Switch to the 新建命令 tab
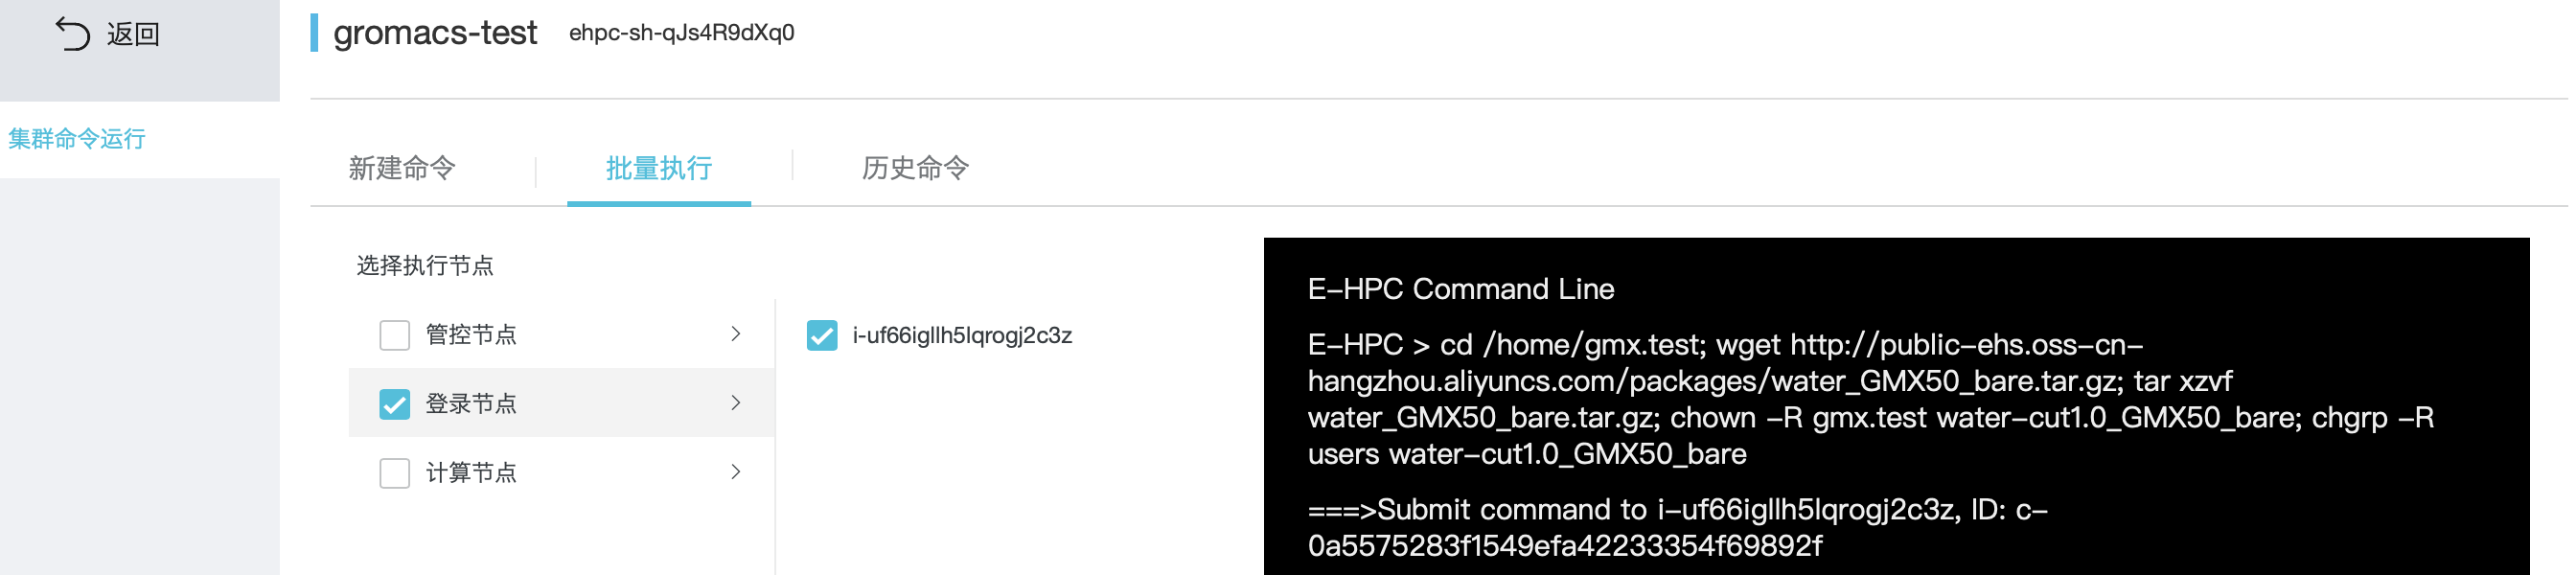Viewport: 2576px width, 575px height. pos(402,168)
